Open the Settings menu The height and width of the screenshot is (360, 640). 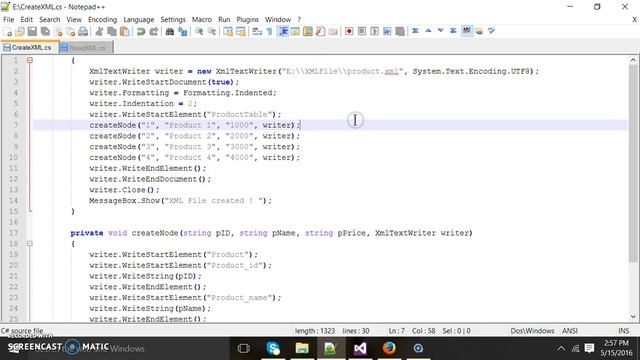(x=173, y=20)
